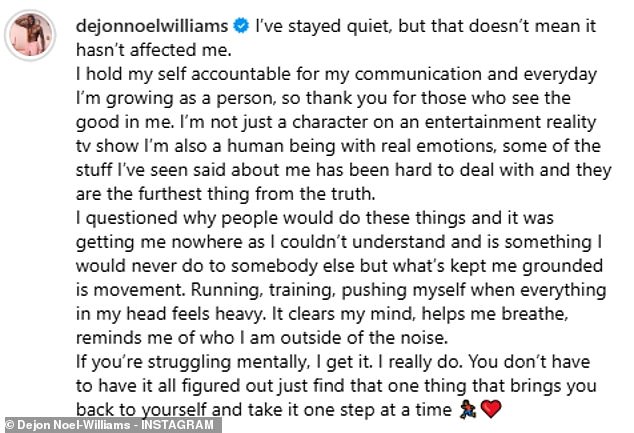Click the phrase "furthest thing from the truth."
Viewport: 634px width, 433px height.
pos(257,194)
